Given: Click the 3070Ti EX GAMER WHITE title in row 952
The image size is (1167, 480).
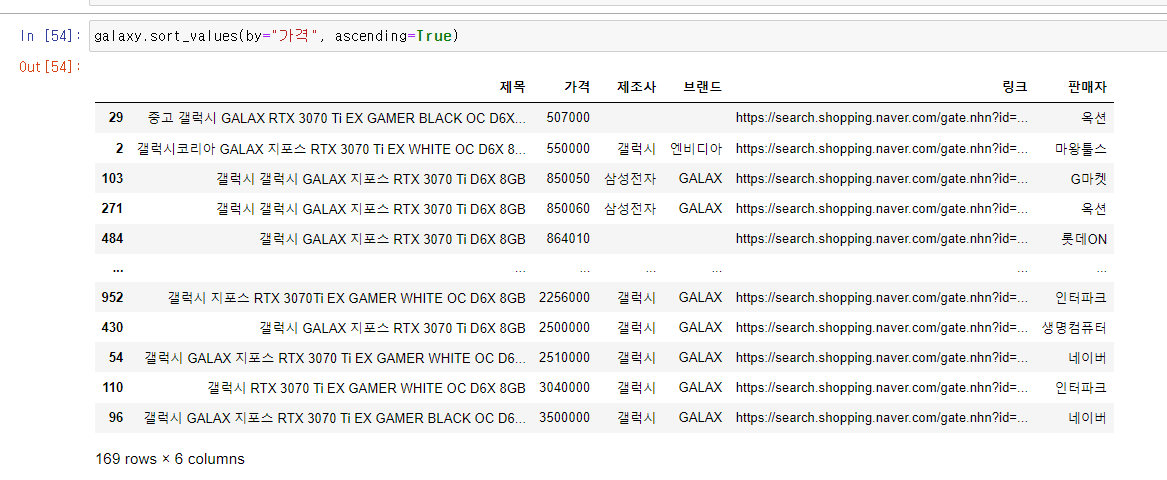Looking at the screenshot, I should click(347, 298).
